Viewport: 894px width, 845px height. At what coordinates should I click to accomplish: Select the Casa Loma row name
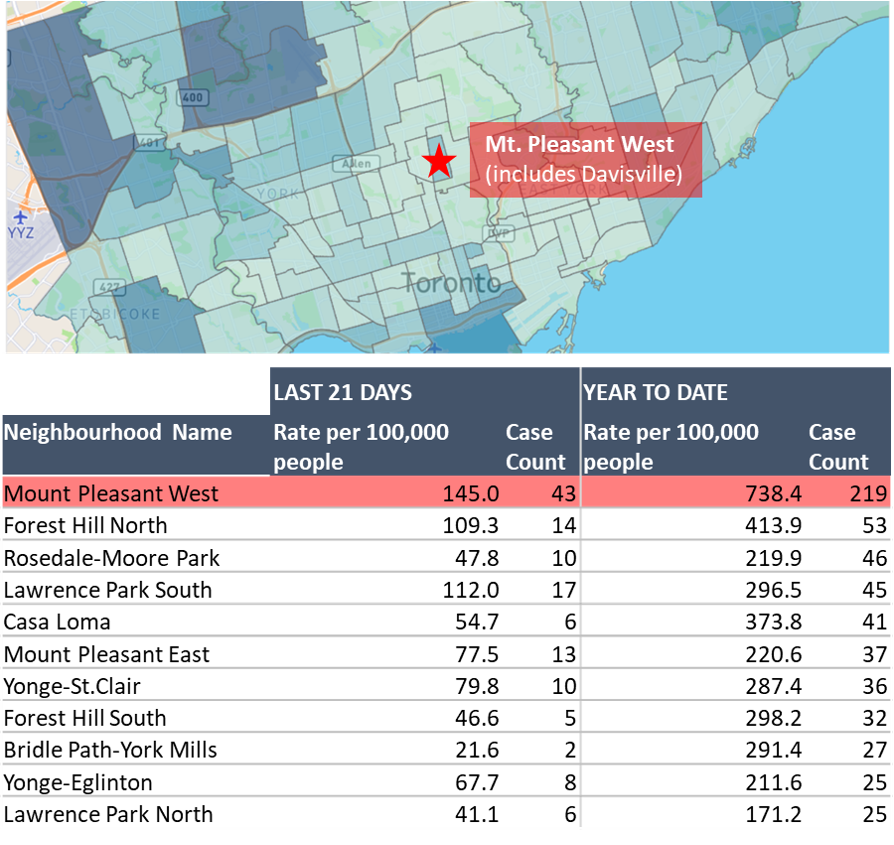[x=57, y=622]
